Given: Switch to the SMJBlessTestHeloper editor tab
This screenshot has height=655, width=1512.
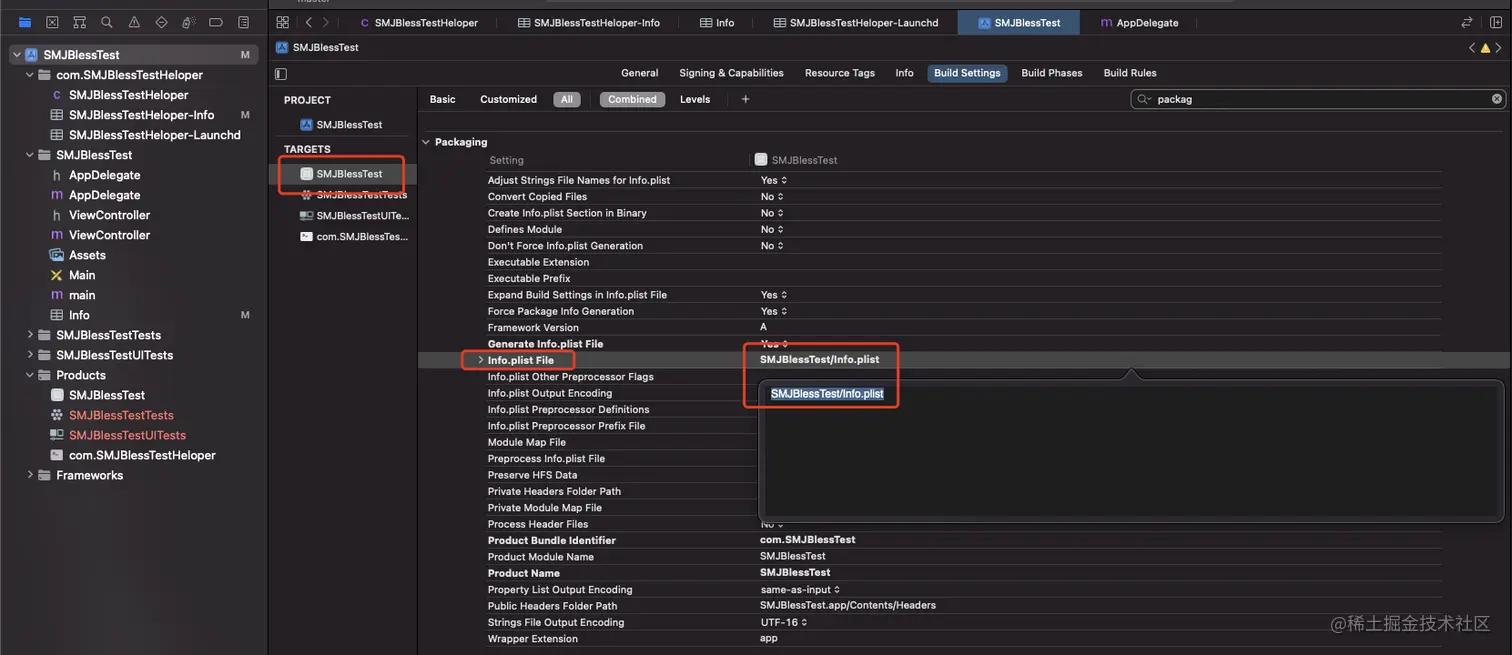Looking at the screenshot, I should coord(419,22).
